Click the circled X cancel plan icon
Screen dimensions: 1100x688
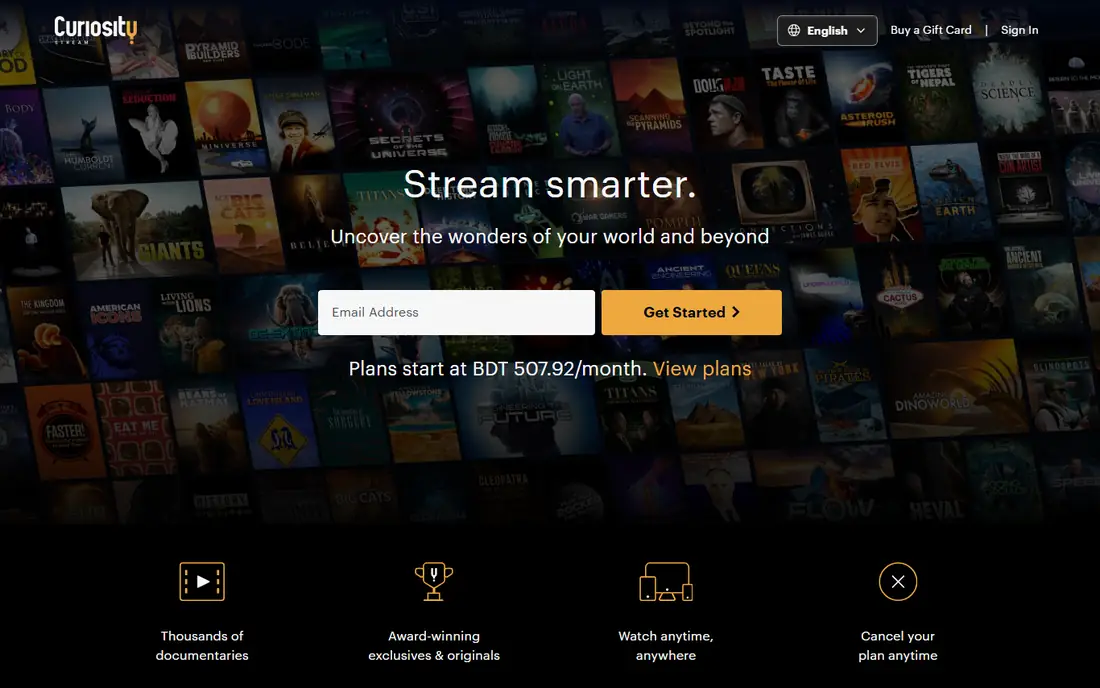[898, 581]
